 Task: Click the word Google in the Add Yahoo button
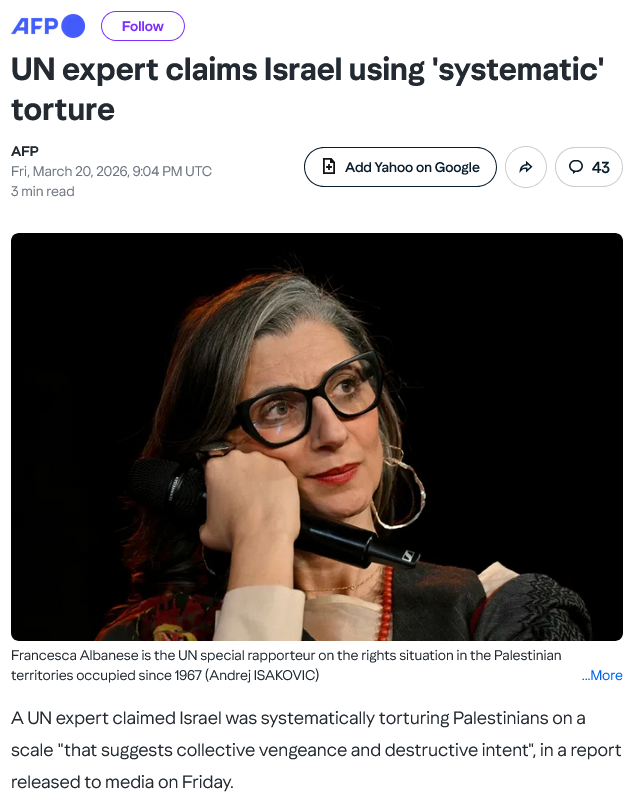pyautogui.click(x=457, y=167)
